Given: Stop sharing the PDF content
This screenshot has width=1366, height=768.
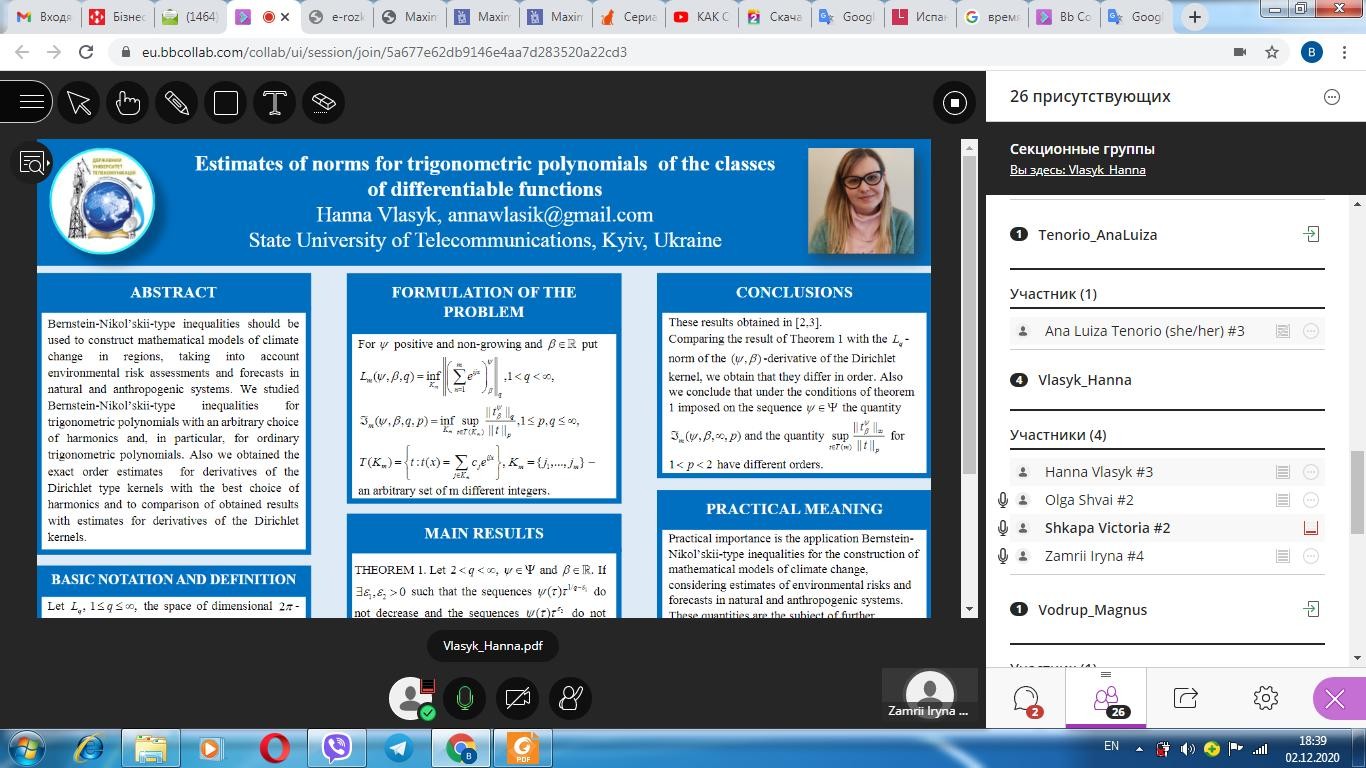Looking at the screenshot, I should click(x=954, y=102).
